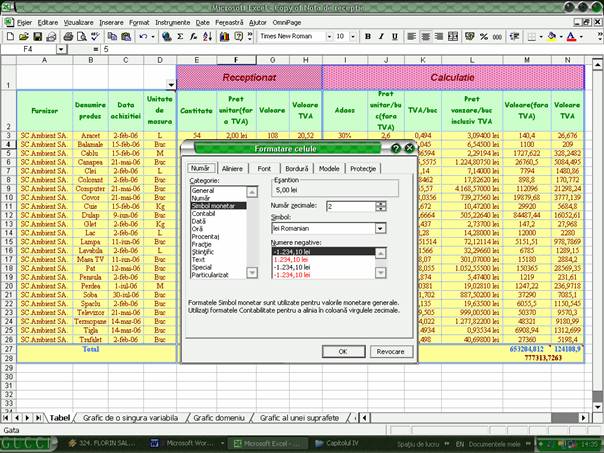Screen dimensions: 604x453
Task: Switch to the Protecție tab
Action: (363, 168)
